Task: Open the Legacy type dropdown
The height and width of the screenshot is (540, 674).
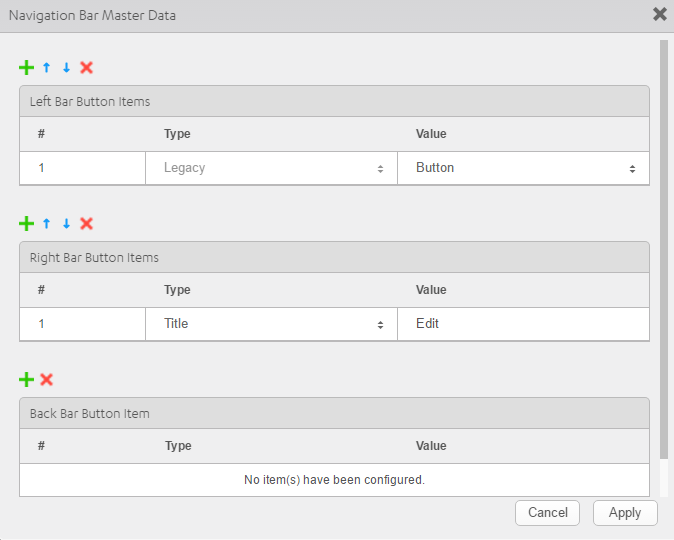Action: (271, 168)
